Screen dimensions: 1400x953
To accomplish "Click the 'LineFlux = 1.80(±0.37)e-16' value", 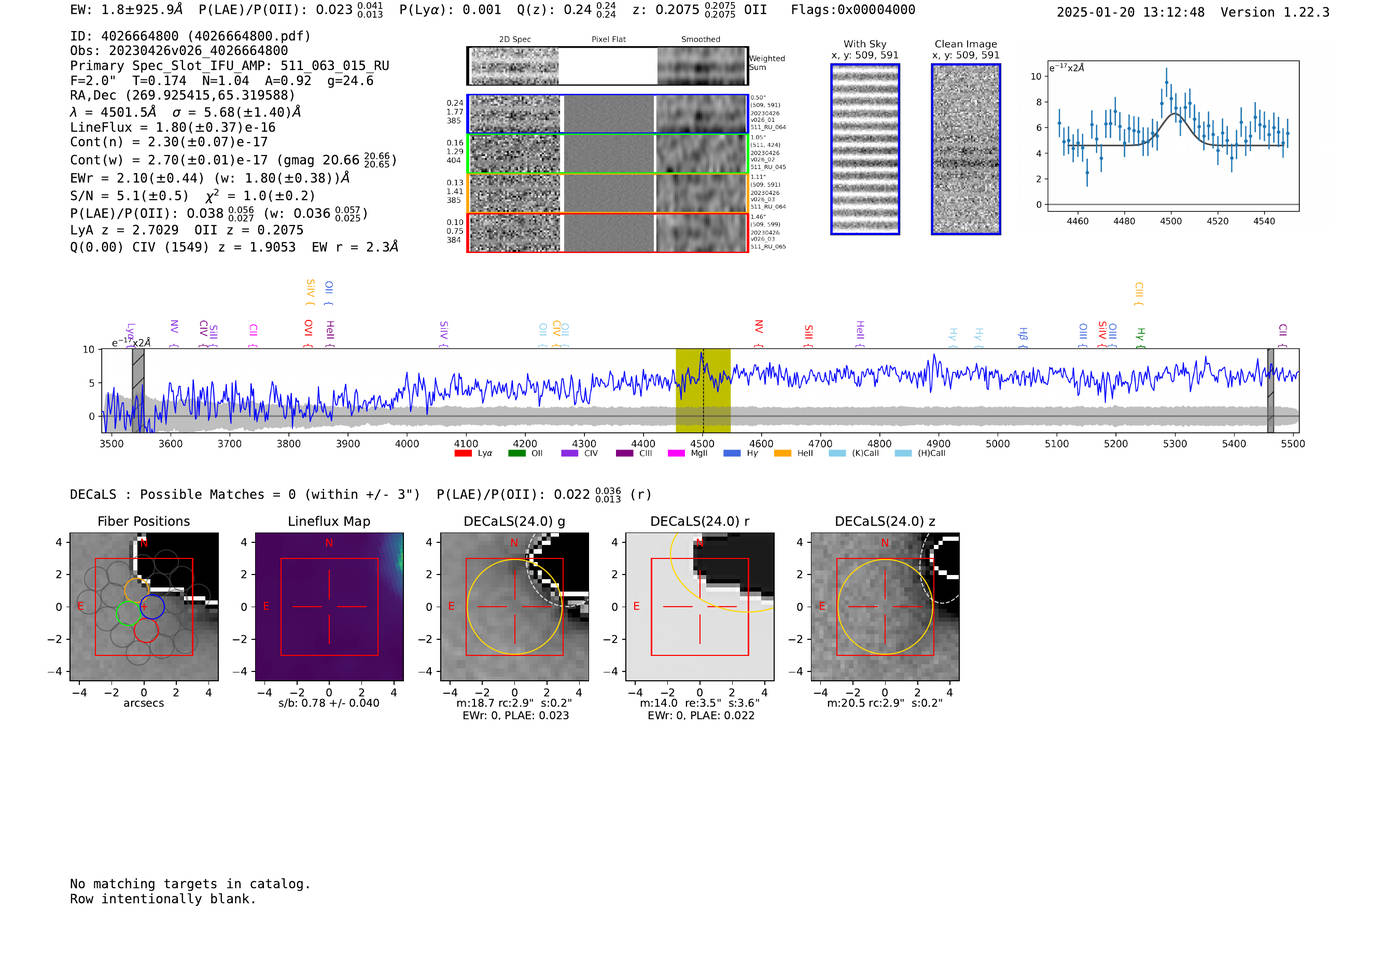I will point(173,128).
